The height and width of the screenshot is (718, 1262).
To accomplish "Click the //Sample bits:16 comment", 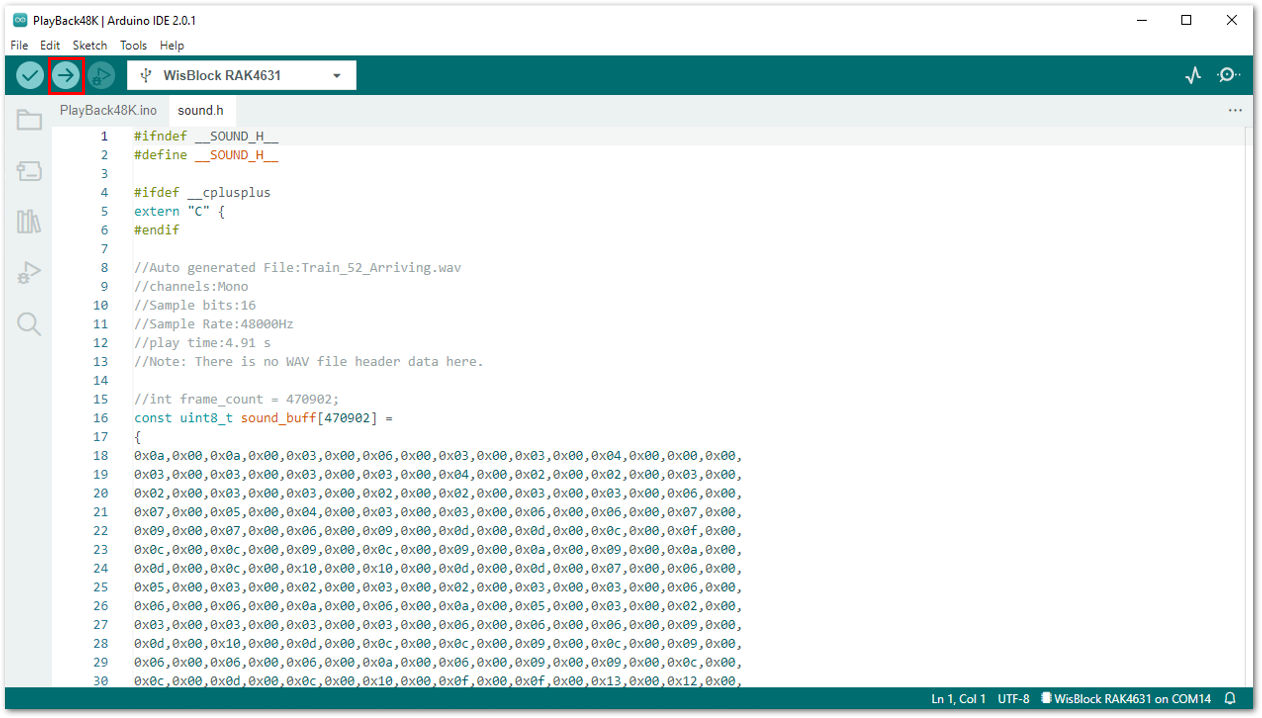I will click(195, 305).
